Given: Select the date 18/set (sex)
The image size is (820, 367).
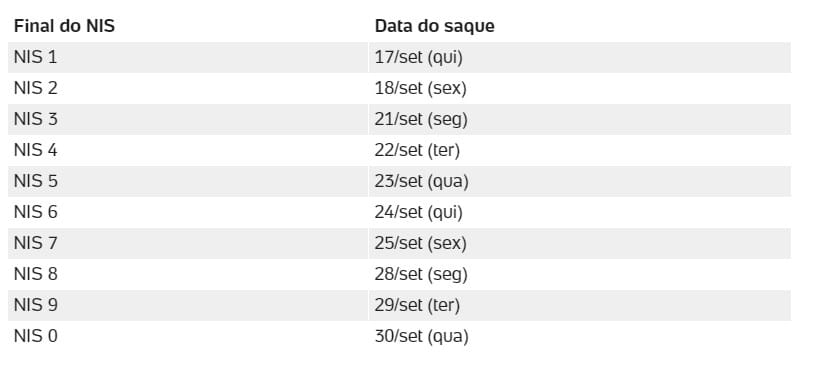Looking at the screenshot, I should coord(420,88).
